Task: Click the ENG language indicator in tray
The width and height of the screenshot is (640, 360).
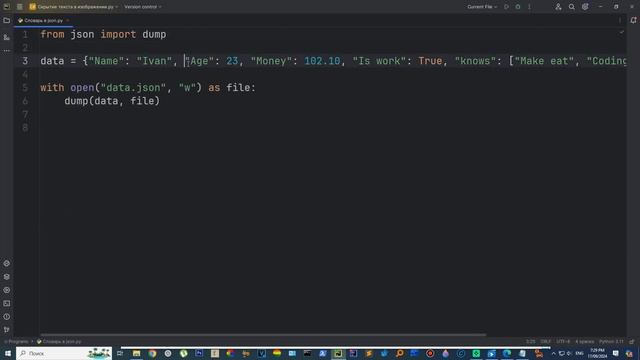Action: (x=580, y=353)
